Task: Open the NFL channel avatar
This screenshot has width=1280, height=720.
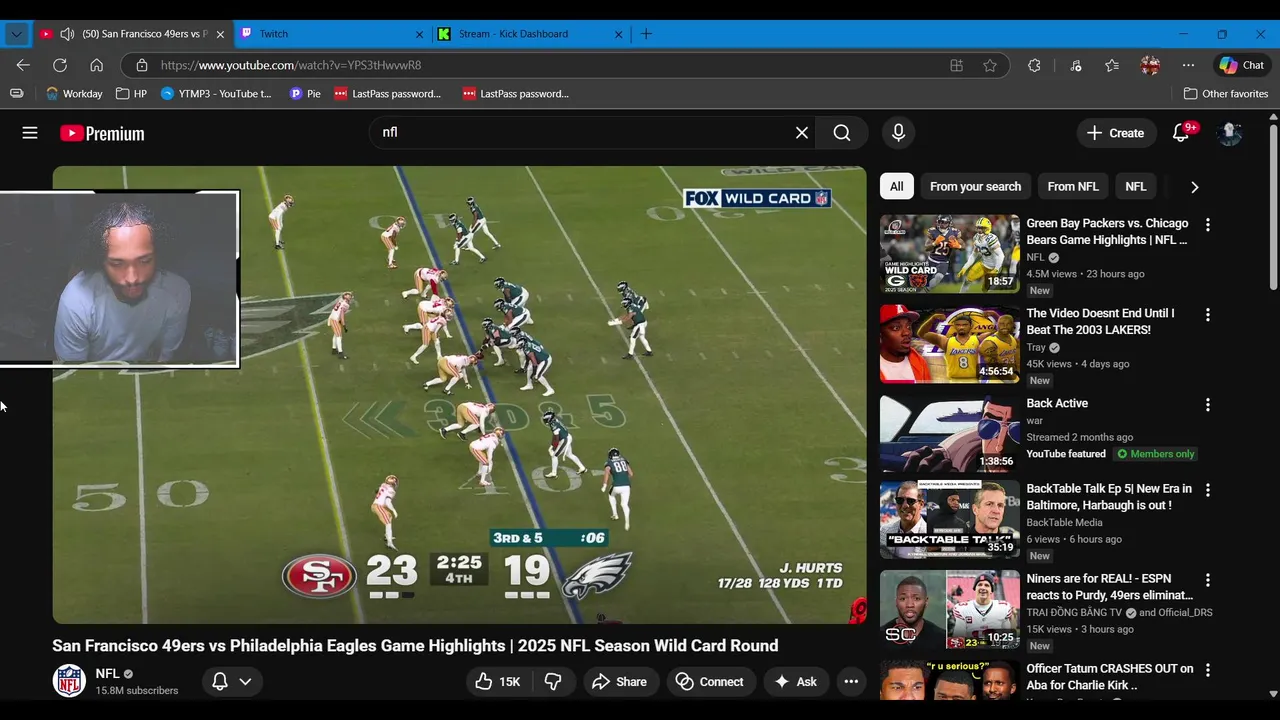Action: point(69,681)
